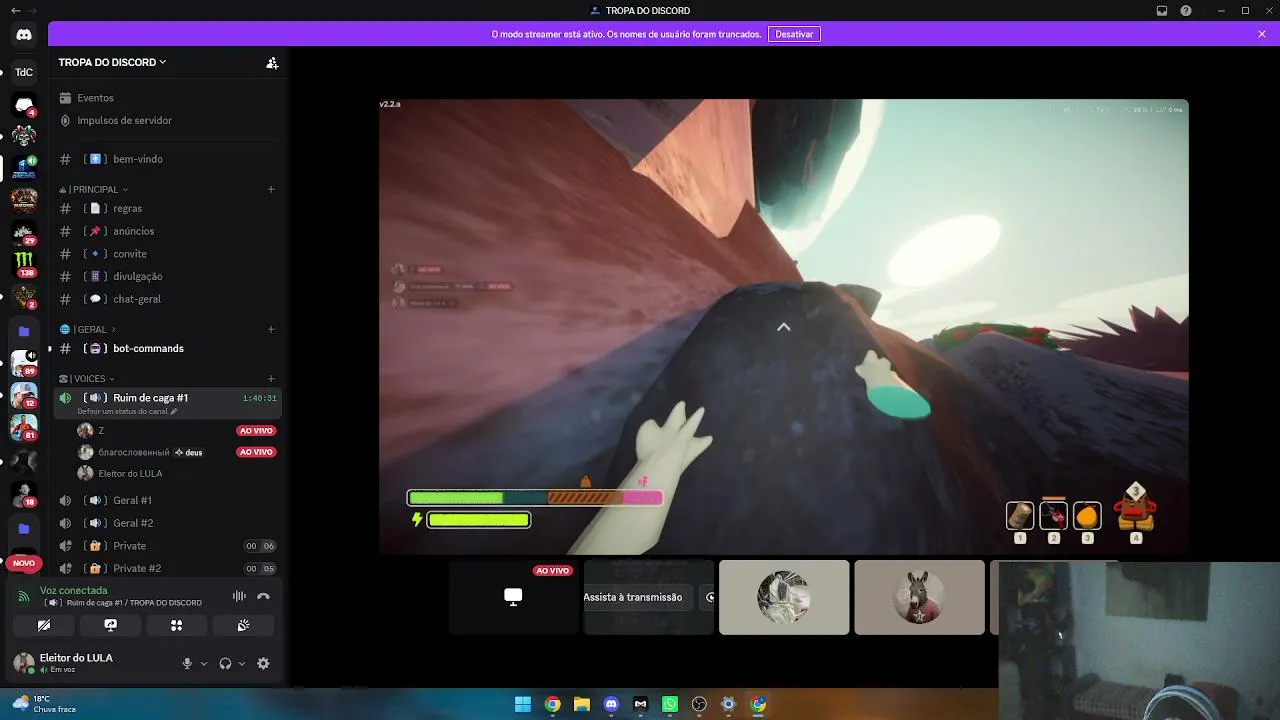Start screen sharing from the voice panel
This screenshot has height=720, width=1280.
(110, 625)
